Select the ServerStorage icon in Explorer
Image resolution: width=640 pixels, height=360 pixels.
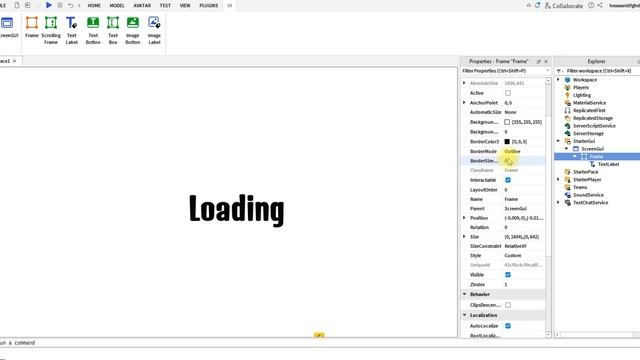(567, 133)
